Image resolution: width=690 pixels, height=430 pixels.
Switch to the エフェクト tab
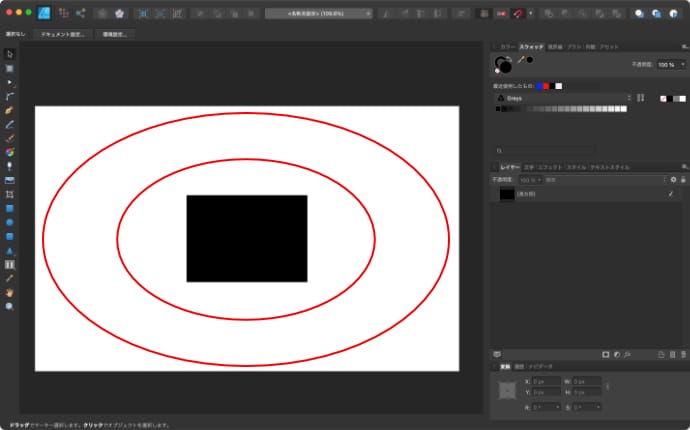point(550,166)
